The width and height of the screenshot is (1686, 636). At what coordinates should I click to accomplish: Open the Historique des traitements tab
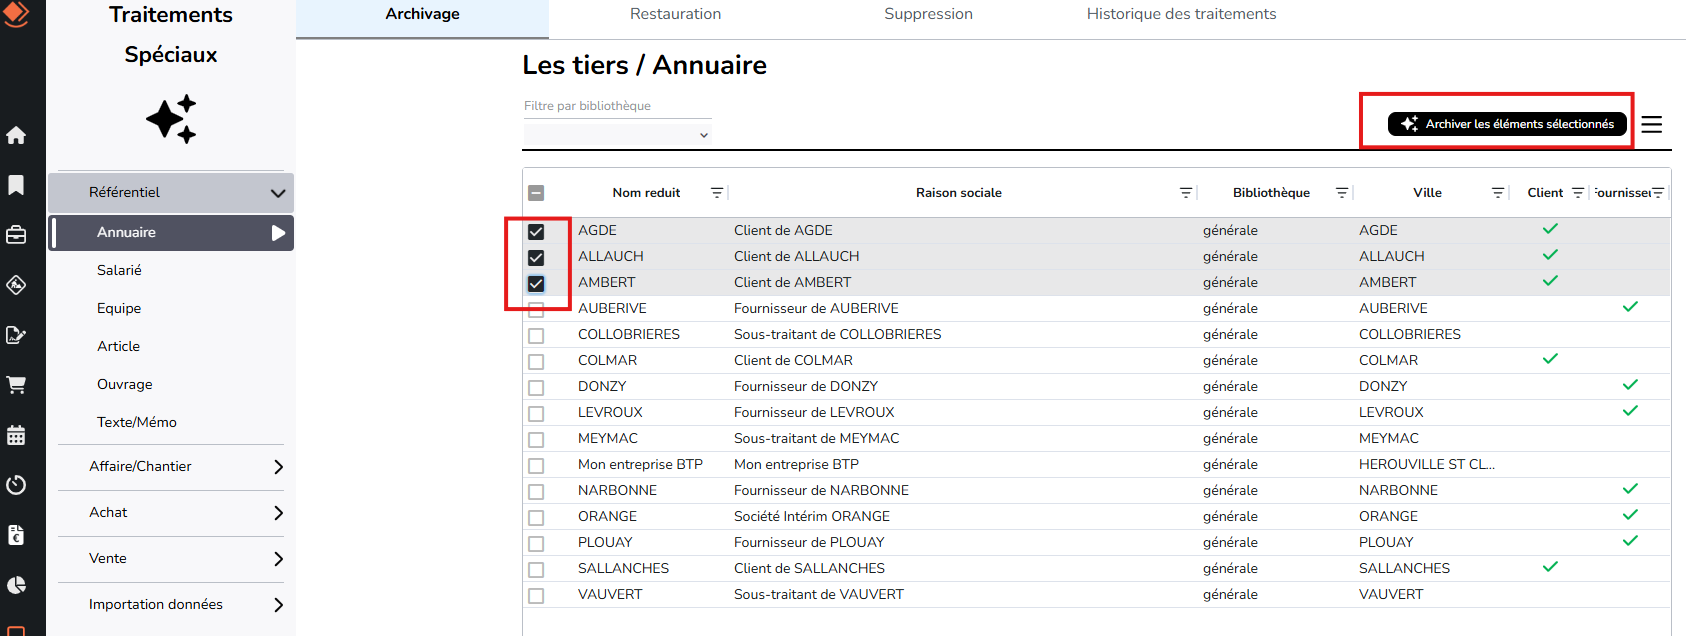1182,14
